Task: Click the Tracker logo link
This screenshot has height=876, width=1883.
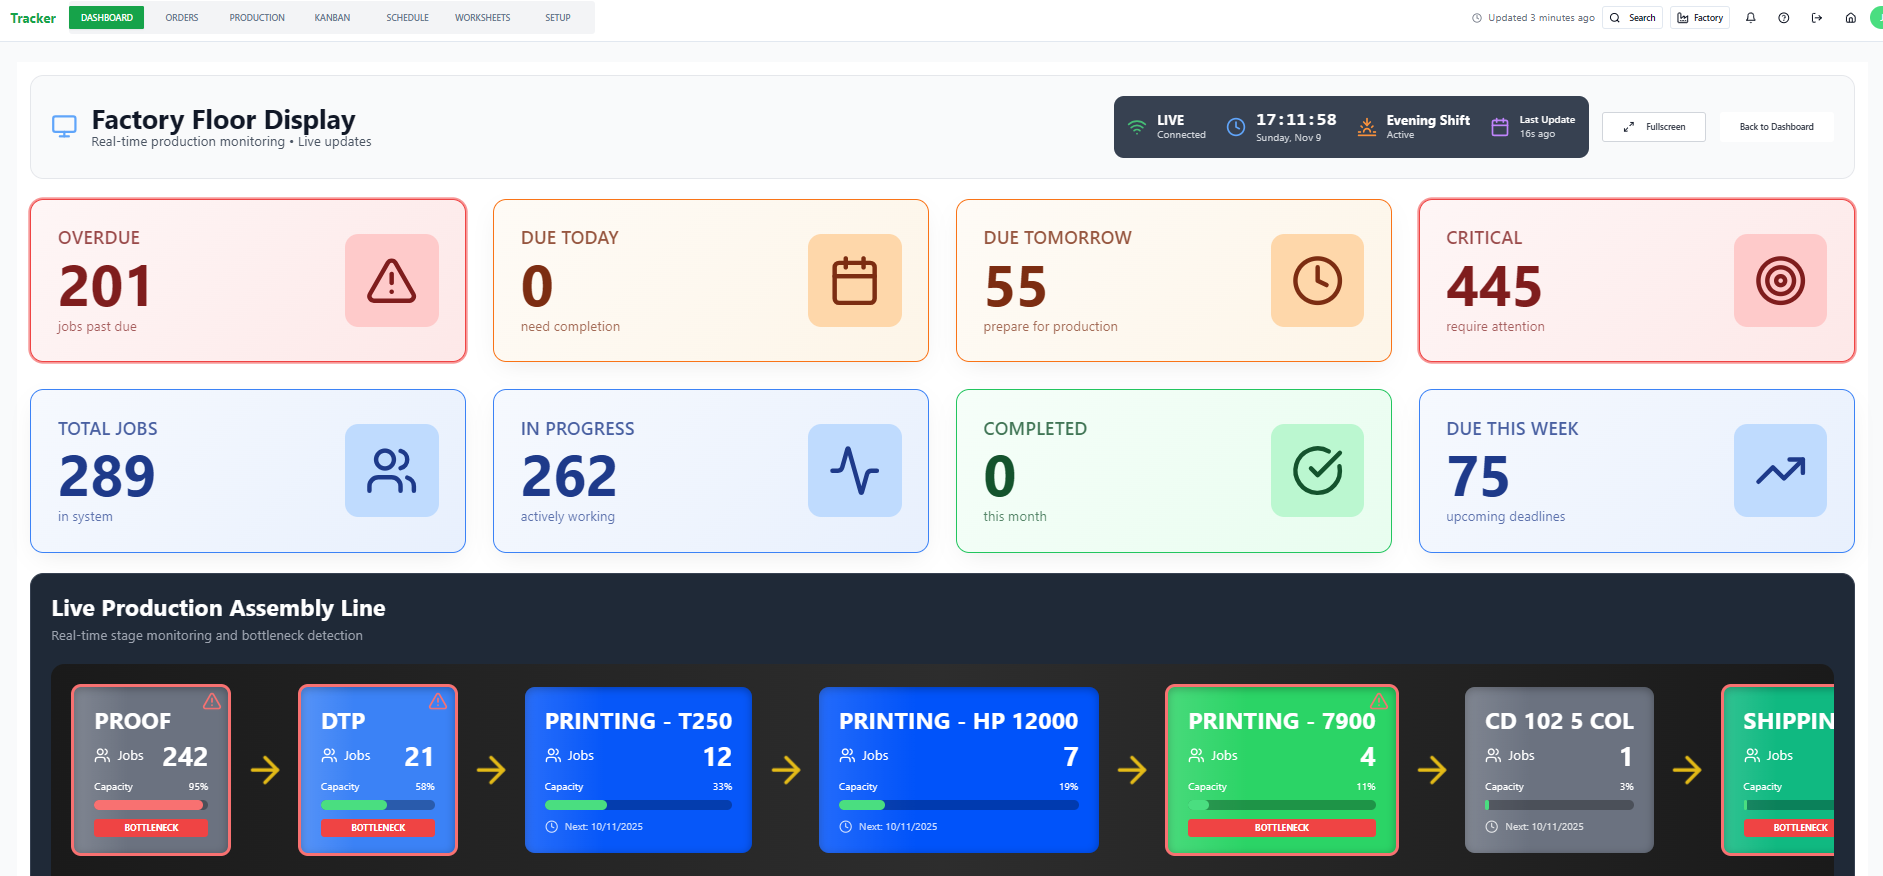Action: point(33,18)
